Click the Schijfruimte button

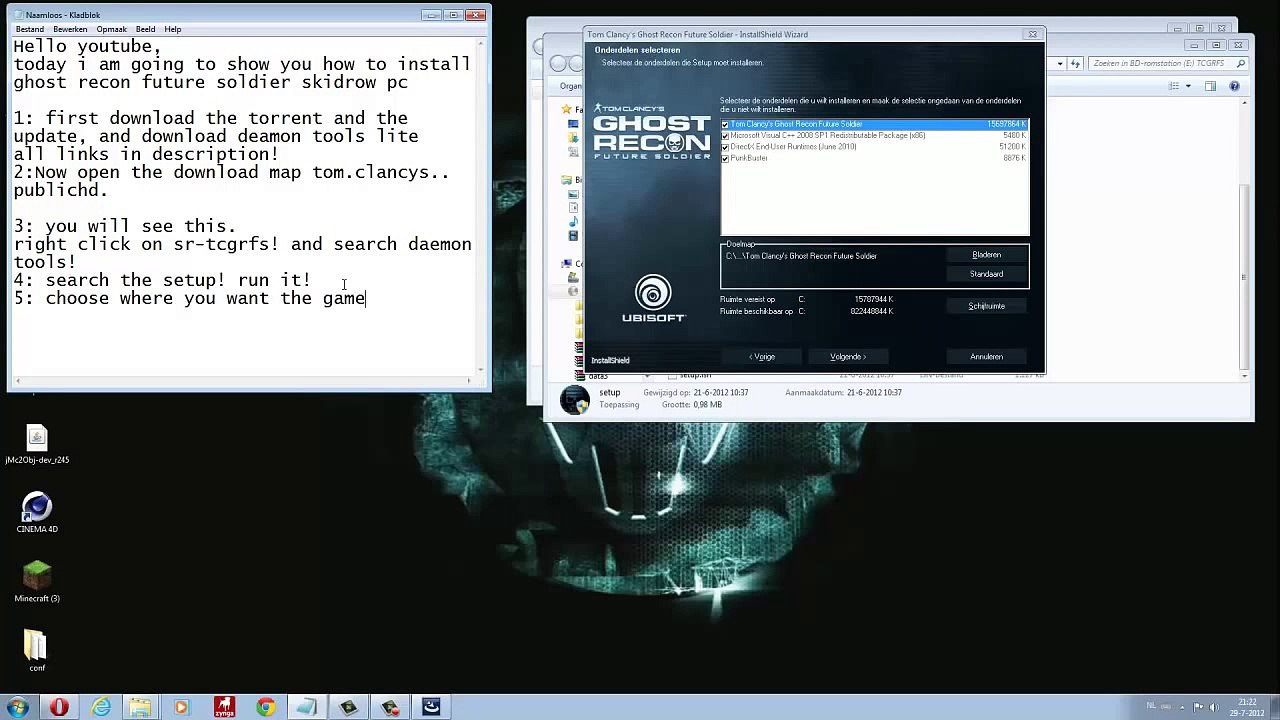[x=986, y=306]
